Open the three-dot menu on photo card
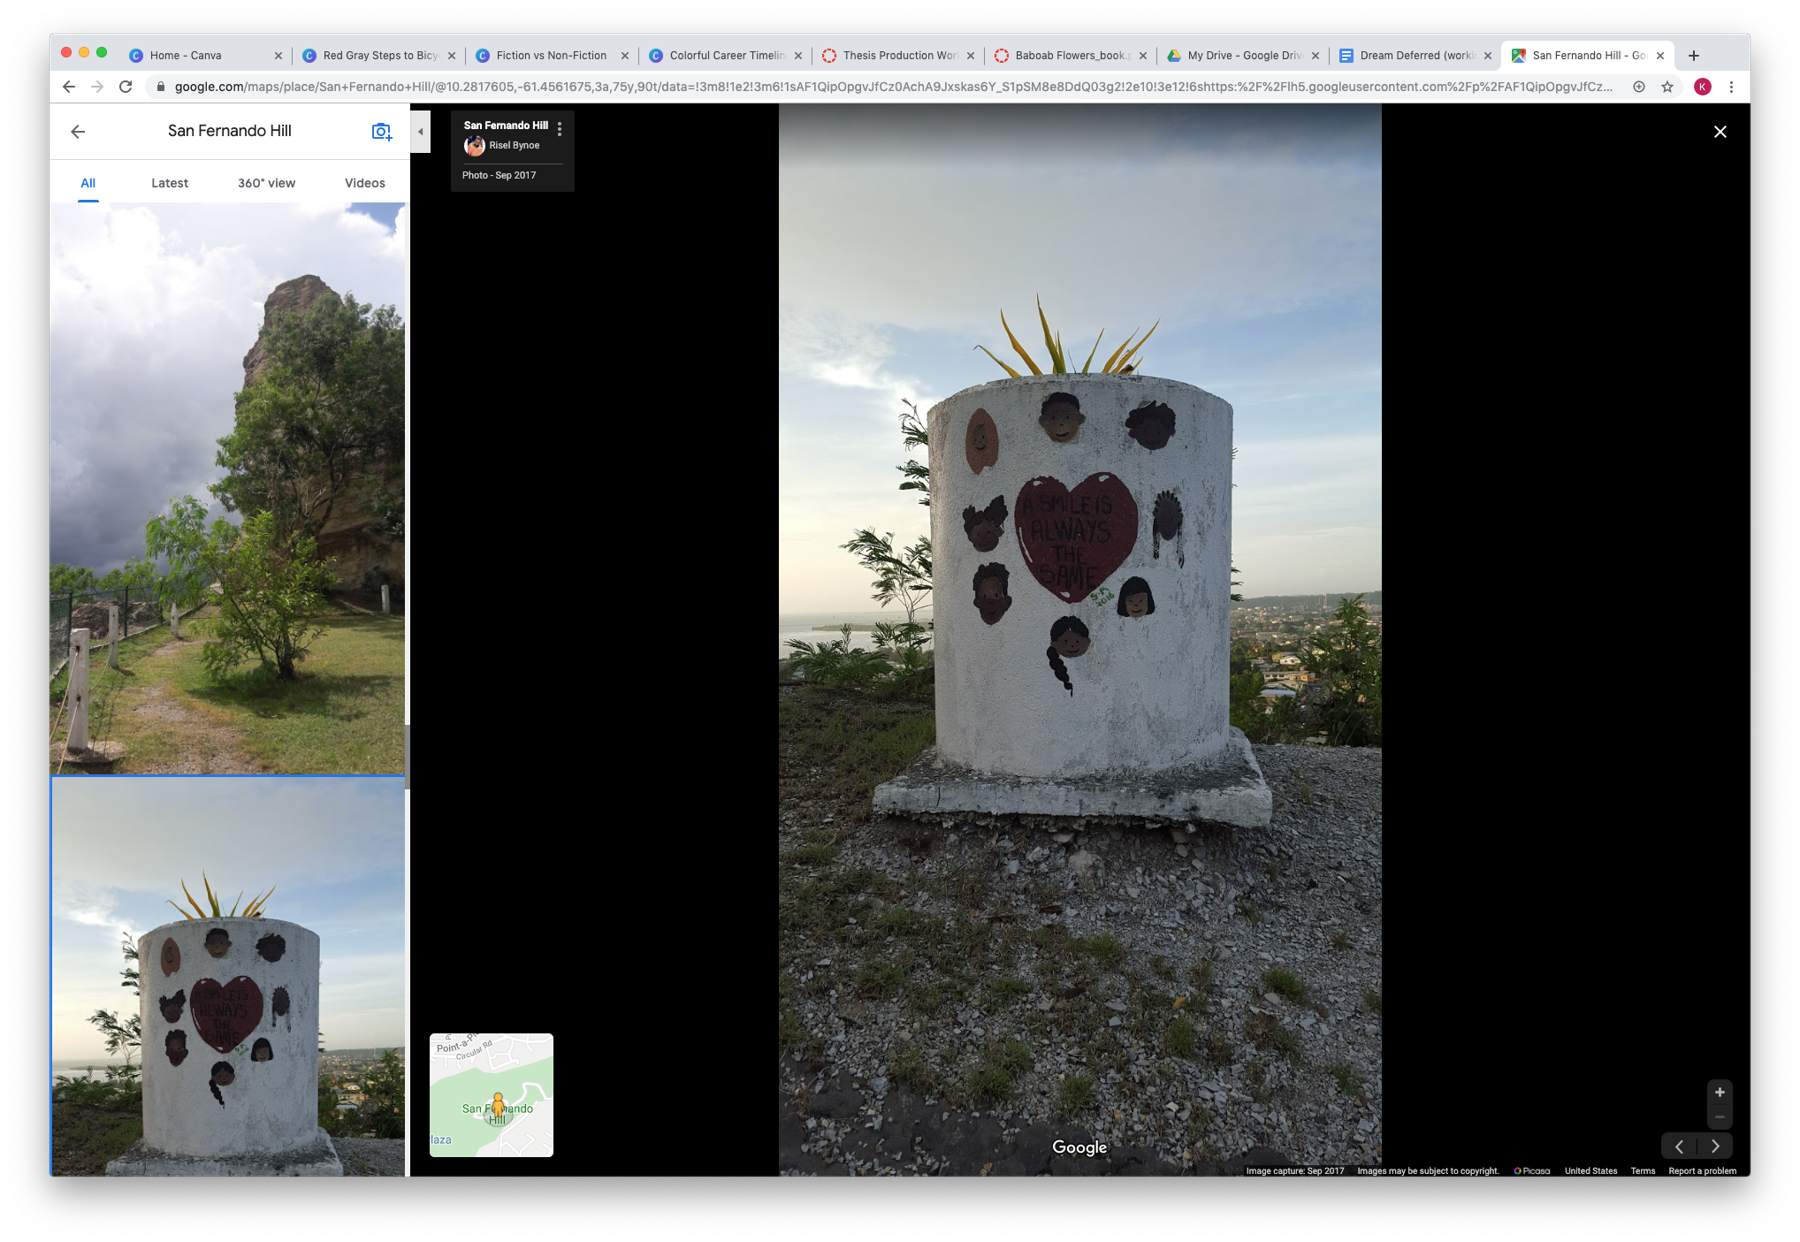Image resolution: width=1800 pixels, height=1242 pixels. pos(560,129)
